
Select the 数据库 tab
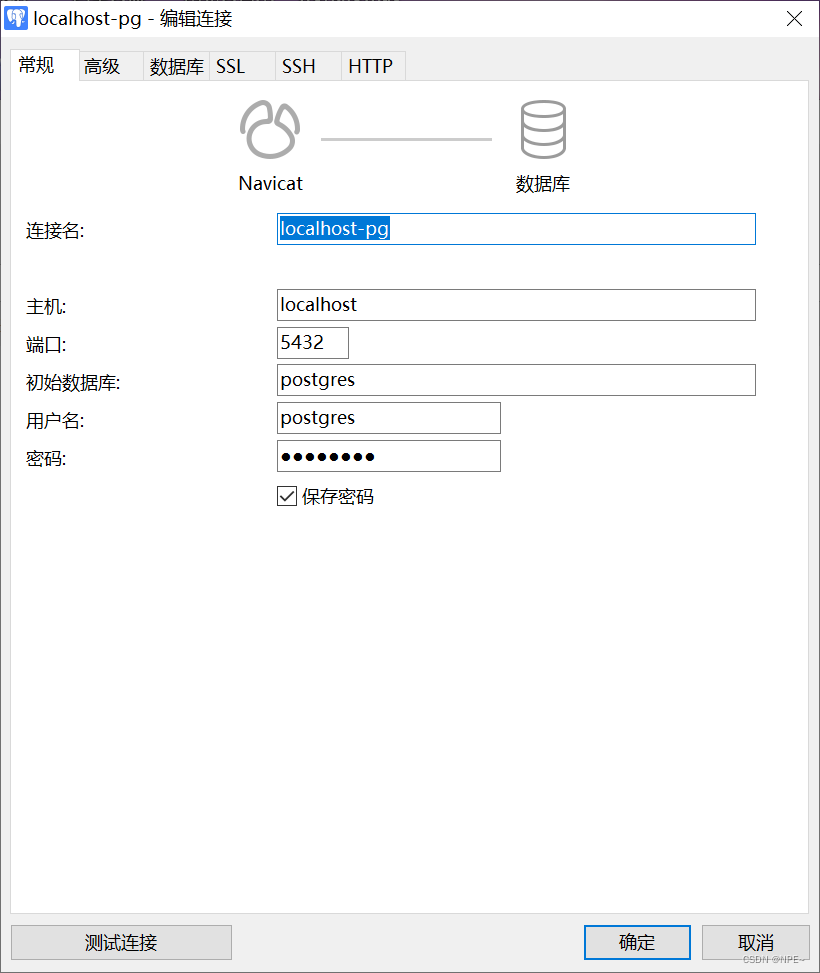(x=176, y=66)
